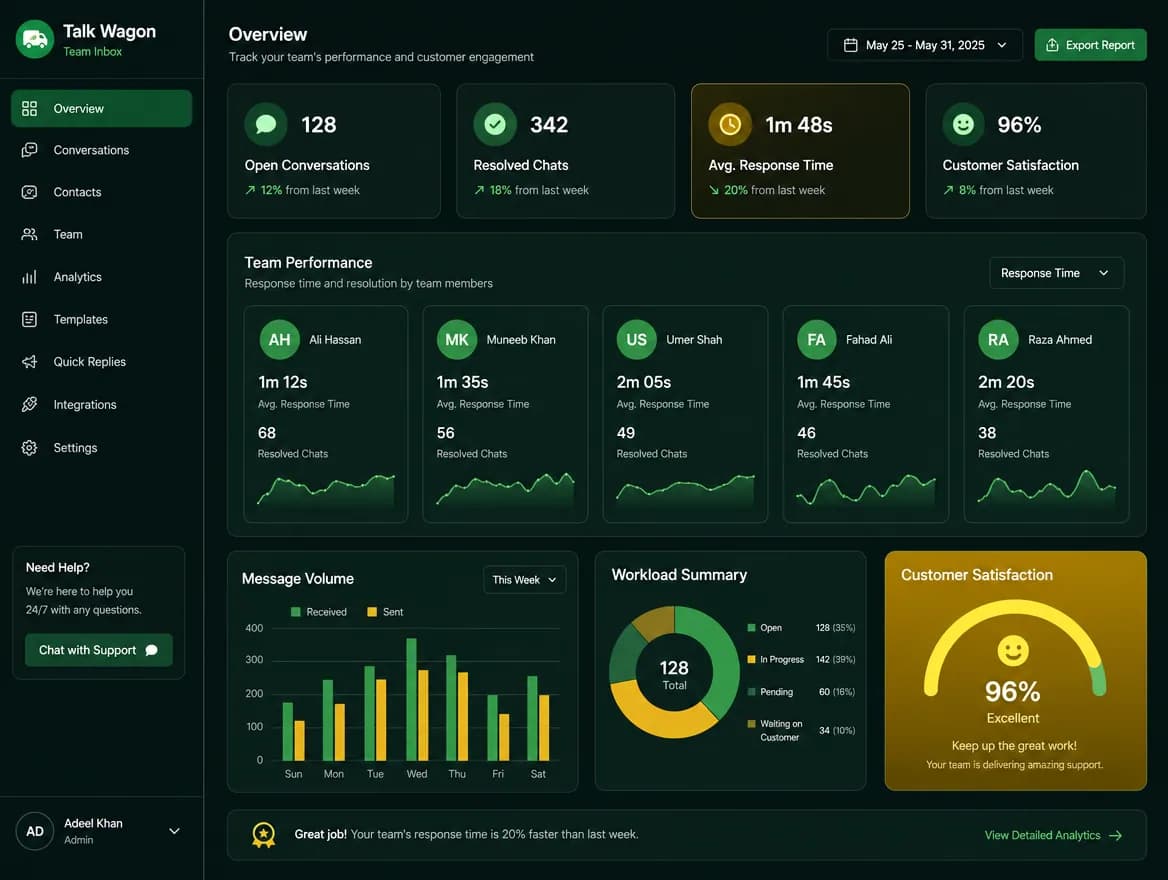Open the May 25 - May 31 date dropdown
Viewport: 1168px width, 880px height.
(924, 45)
